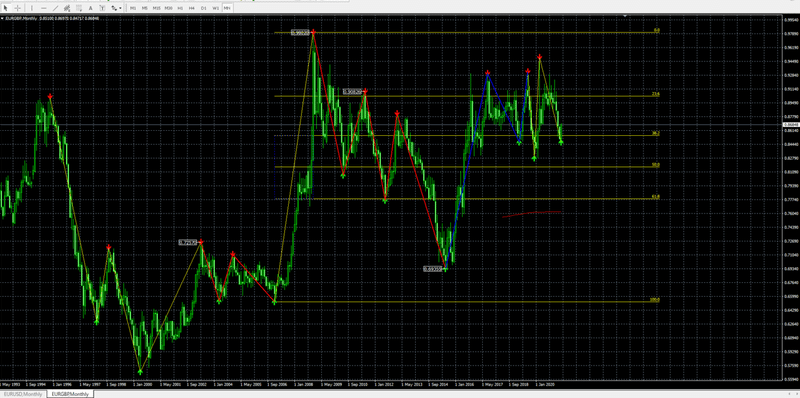Image resolution: width=800 pixels, height=398 pixels.
Task: Switch to M5 timeframe
Action: (x=145, y=8)
